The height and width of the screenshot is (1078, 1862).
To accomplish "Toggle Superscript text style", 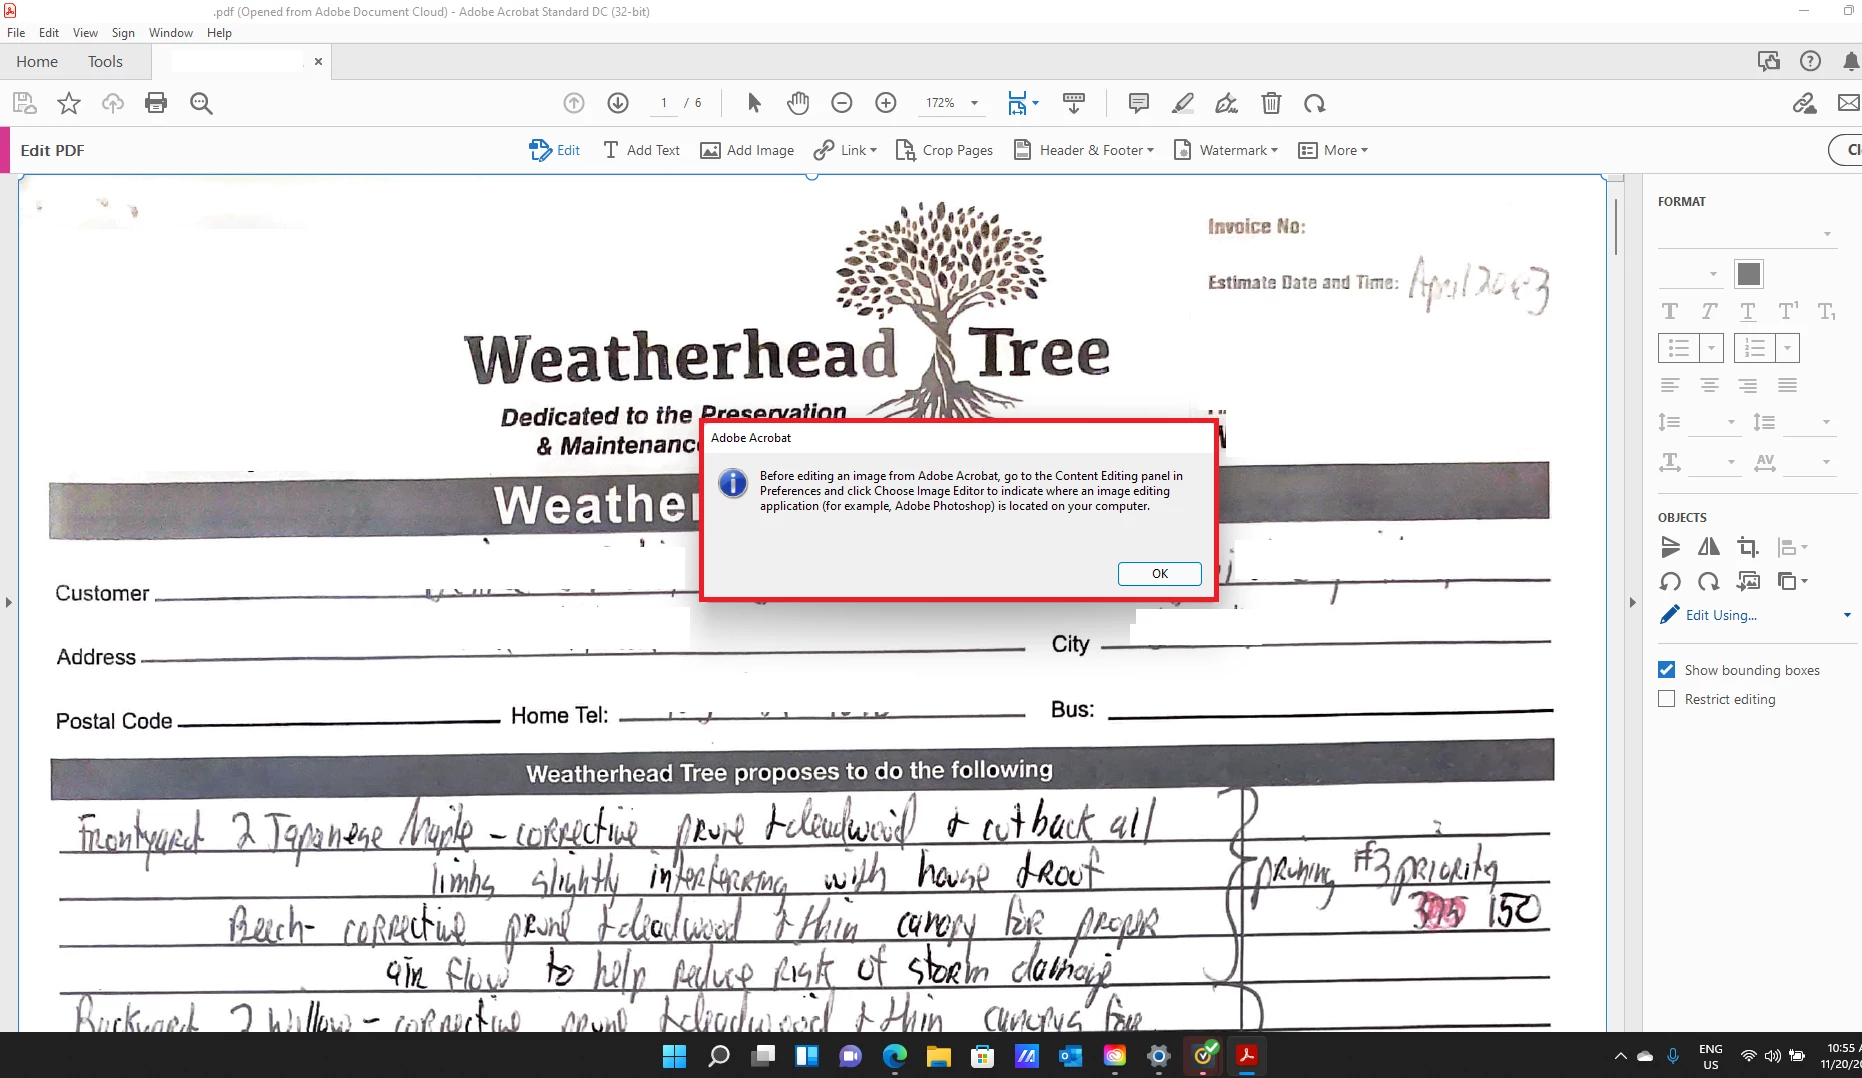I will 1787,311.
